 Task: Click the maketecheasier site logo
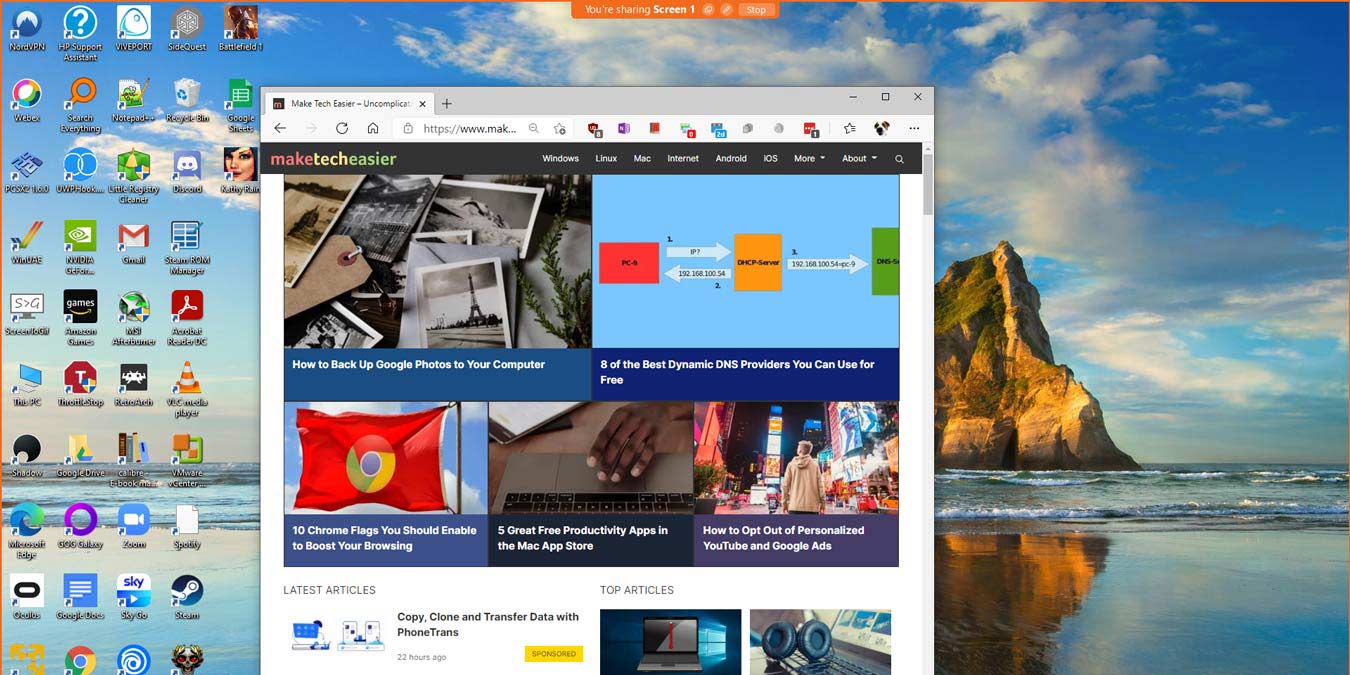(333, 158)
